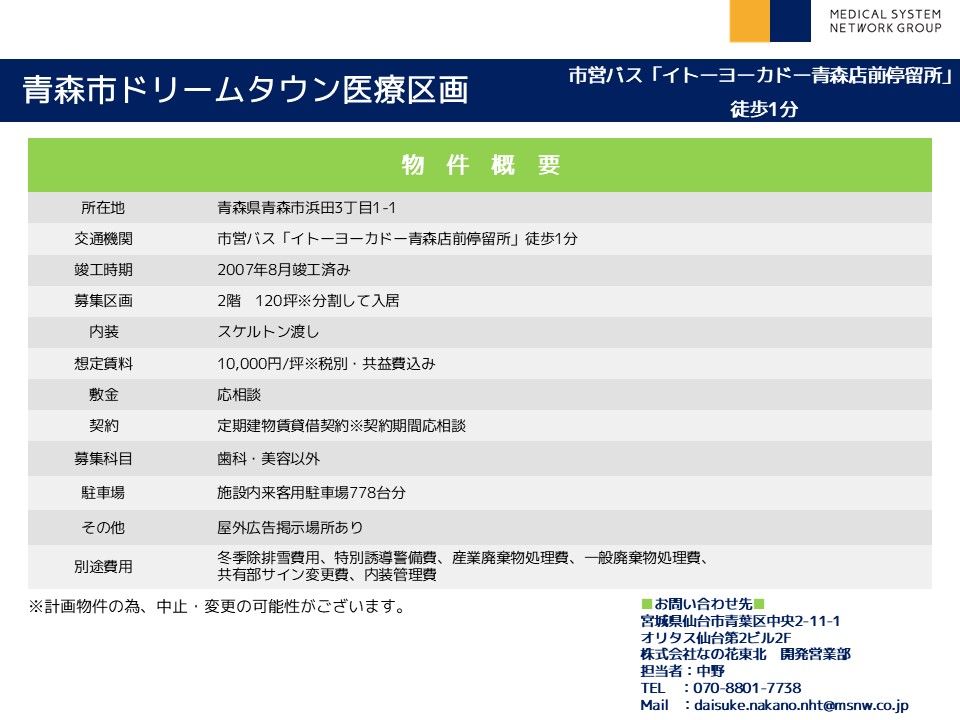This screenshot has height=720, width=960.
Task: Click the 歯科・美容以外 value
Action: pos(268,458)
